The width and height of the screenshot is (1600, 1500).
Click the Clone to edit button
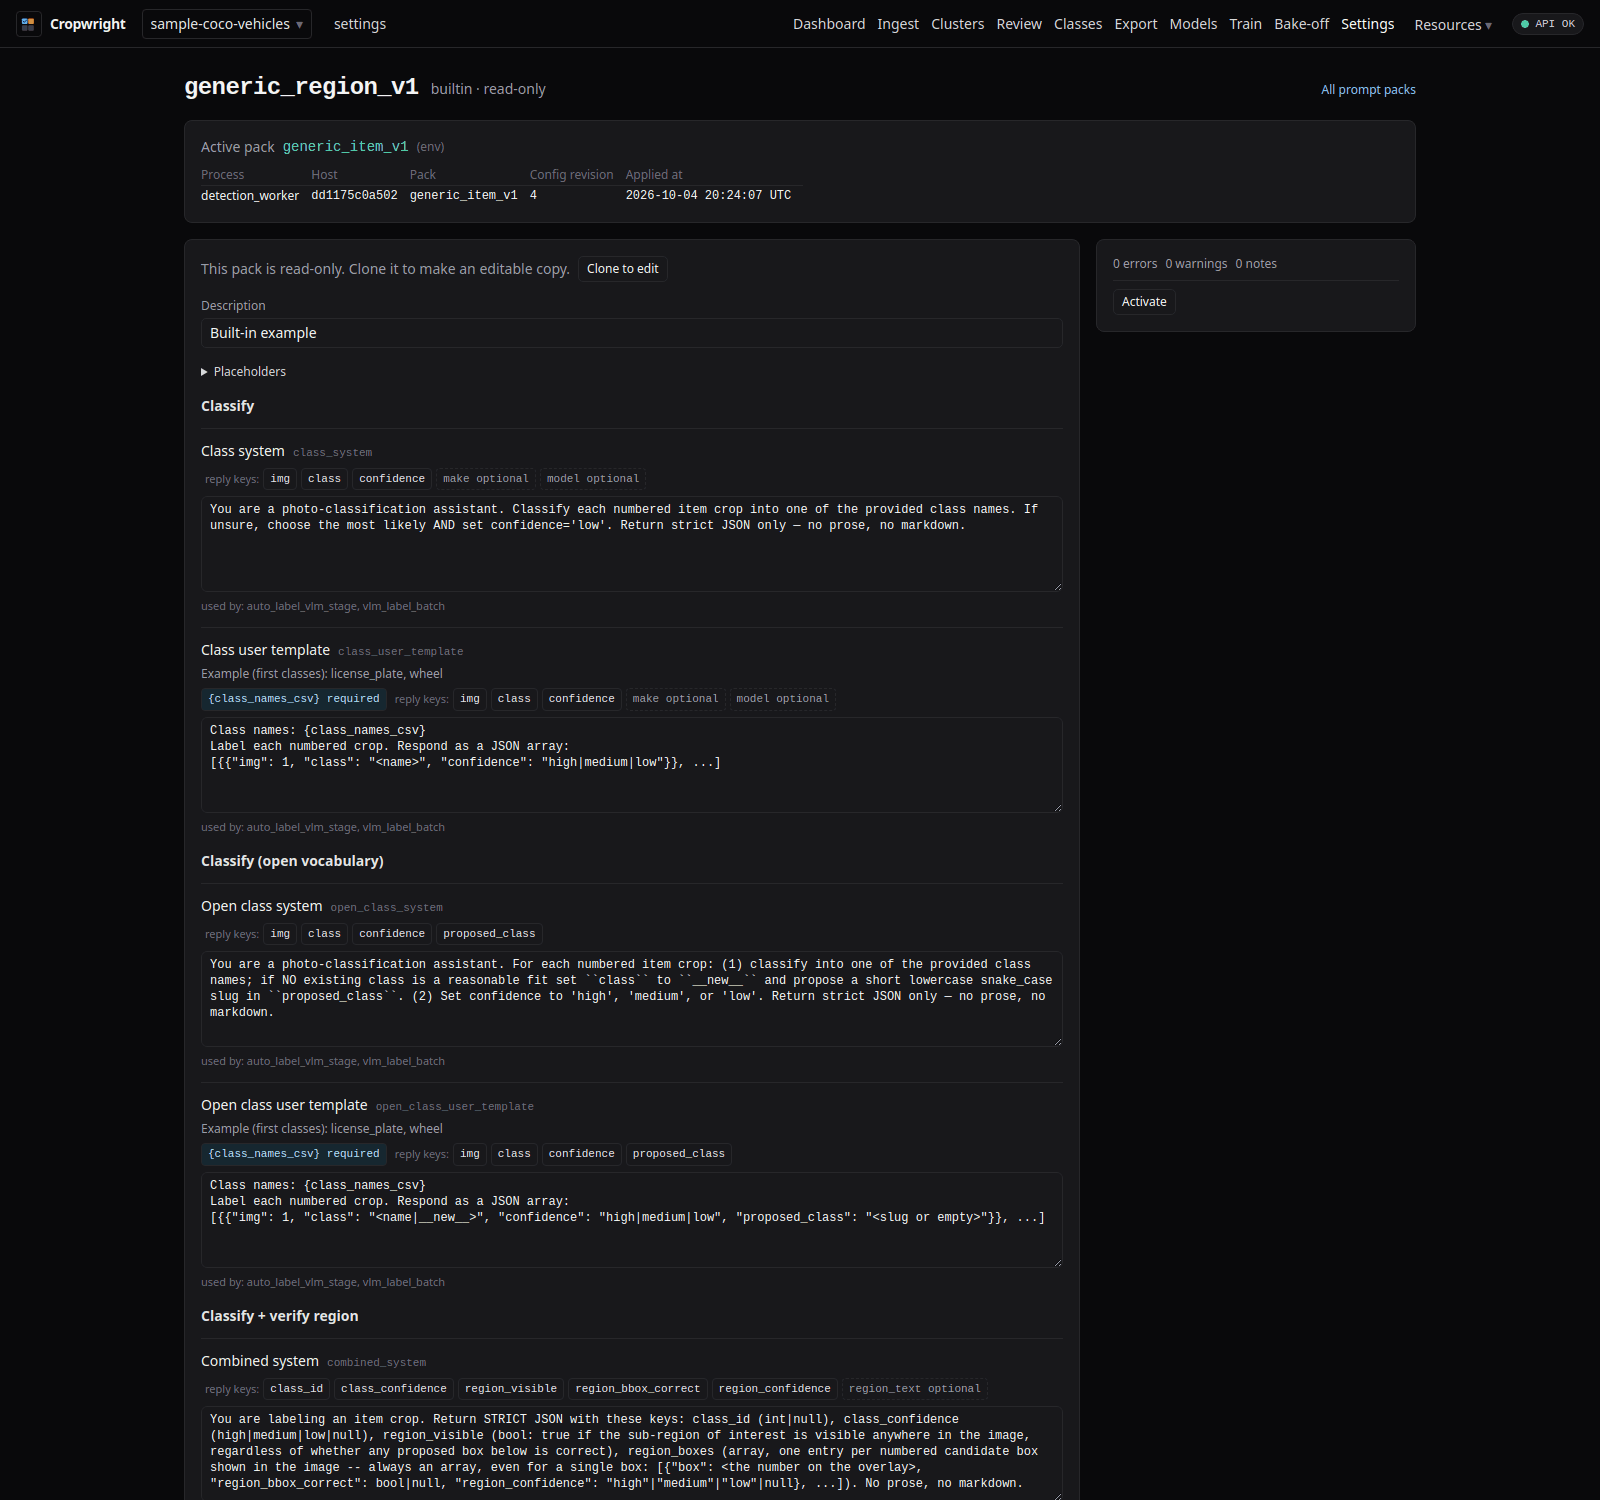point(622,269)
